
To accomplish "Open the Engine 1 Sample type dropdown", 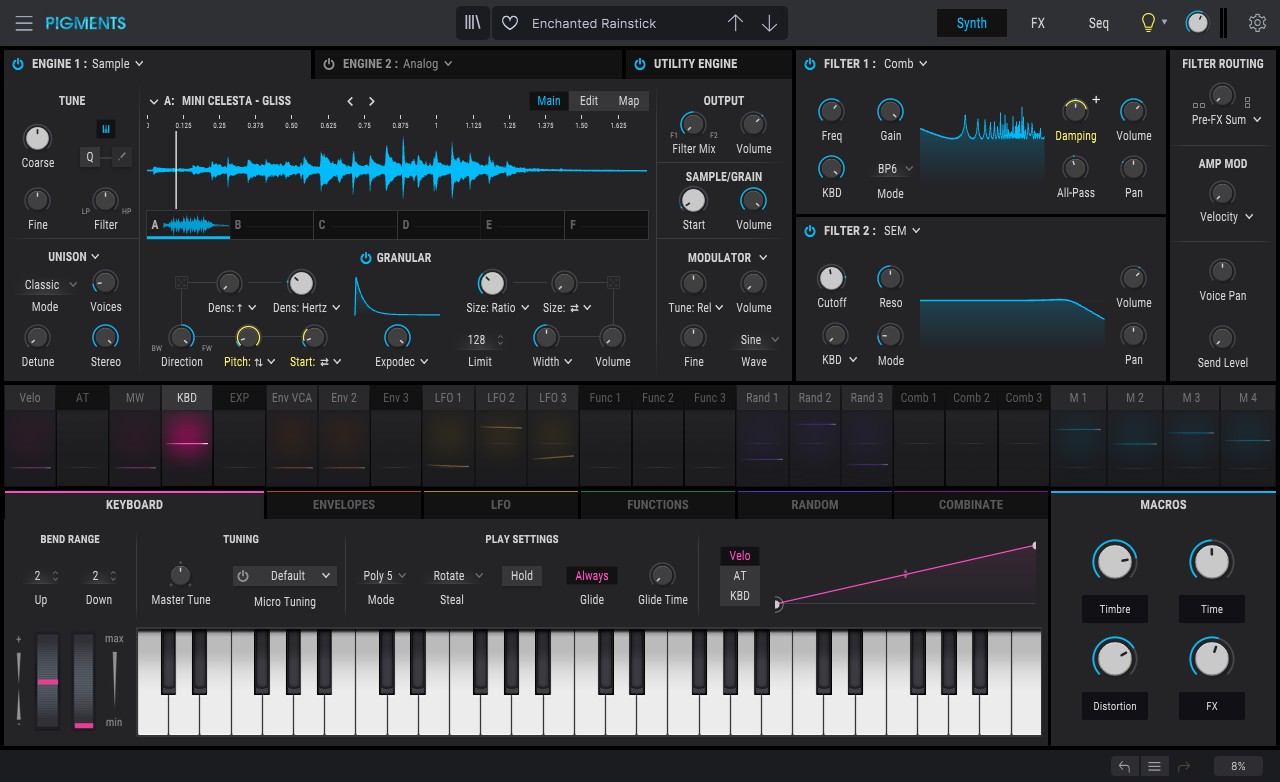I will [x=118, y=64].
